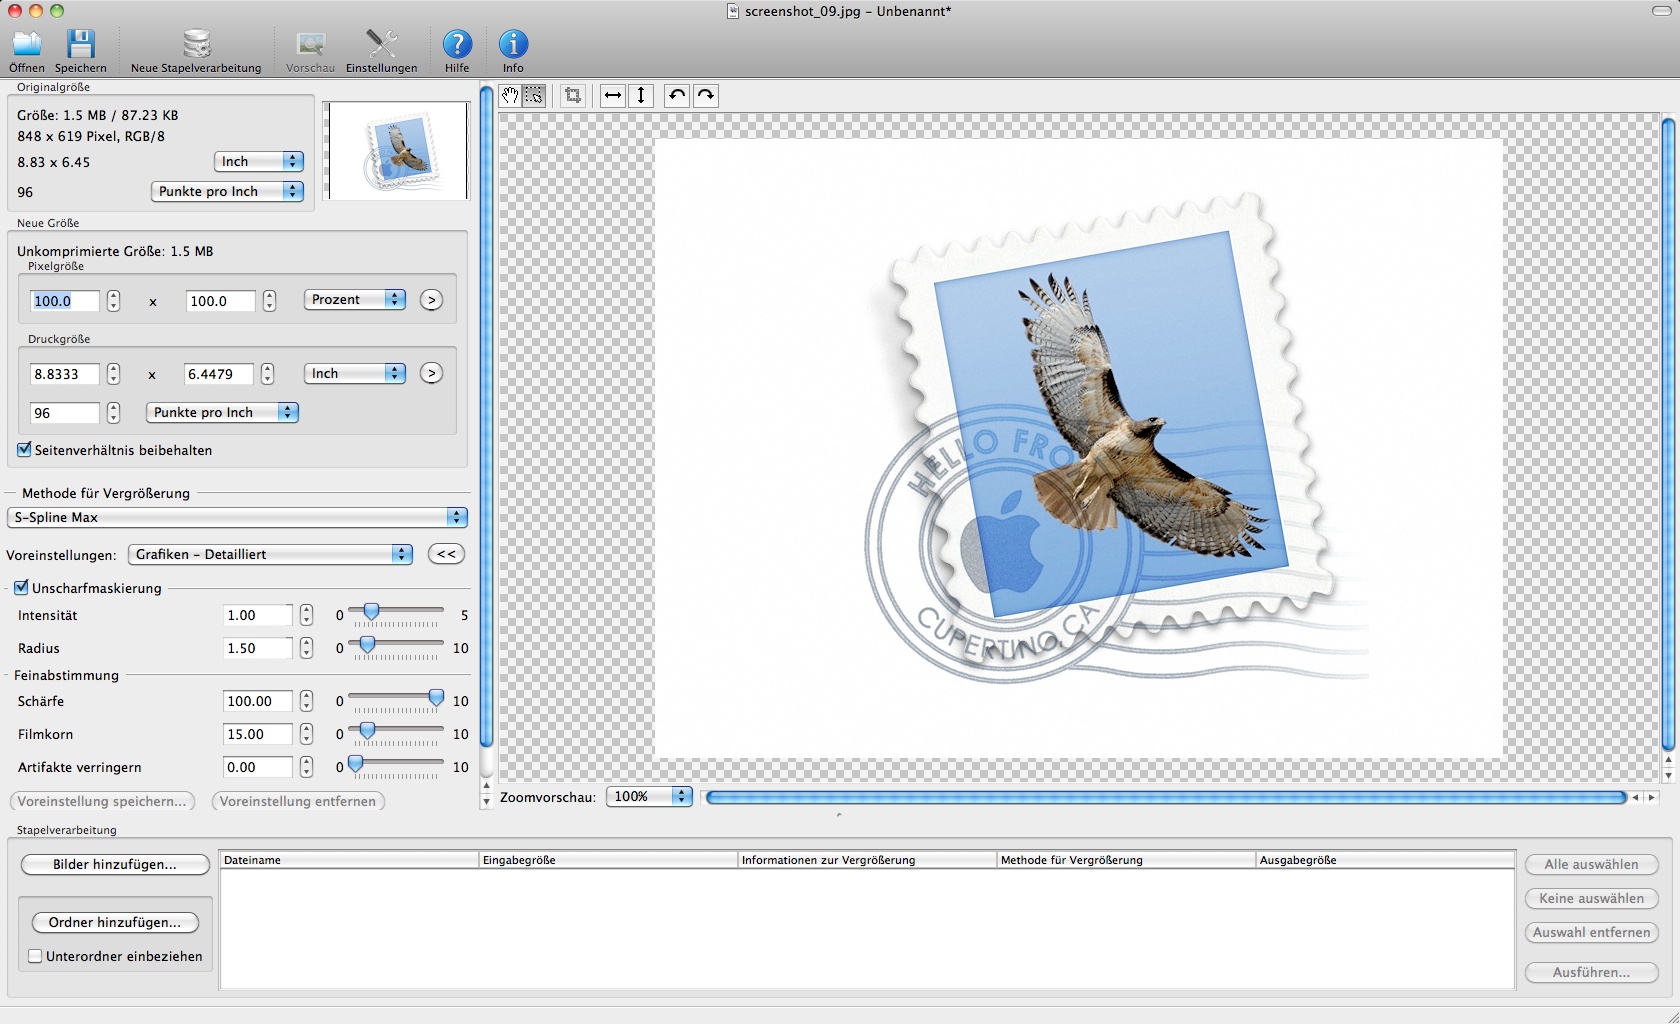The height and width of the screenshot is (1024, 1680).
Task: Click Auswahl entfernen button
Action: pos(1591,932)
